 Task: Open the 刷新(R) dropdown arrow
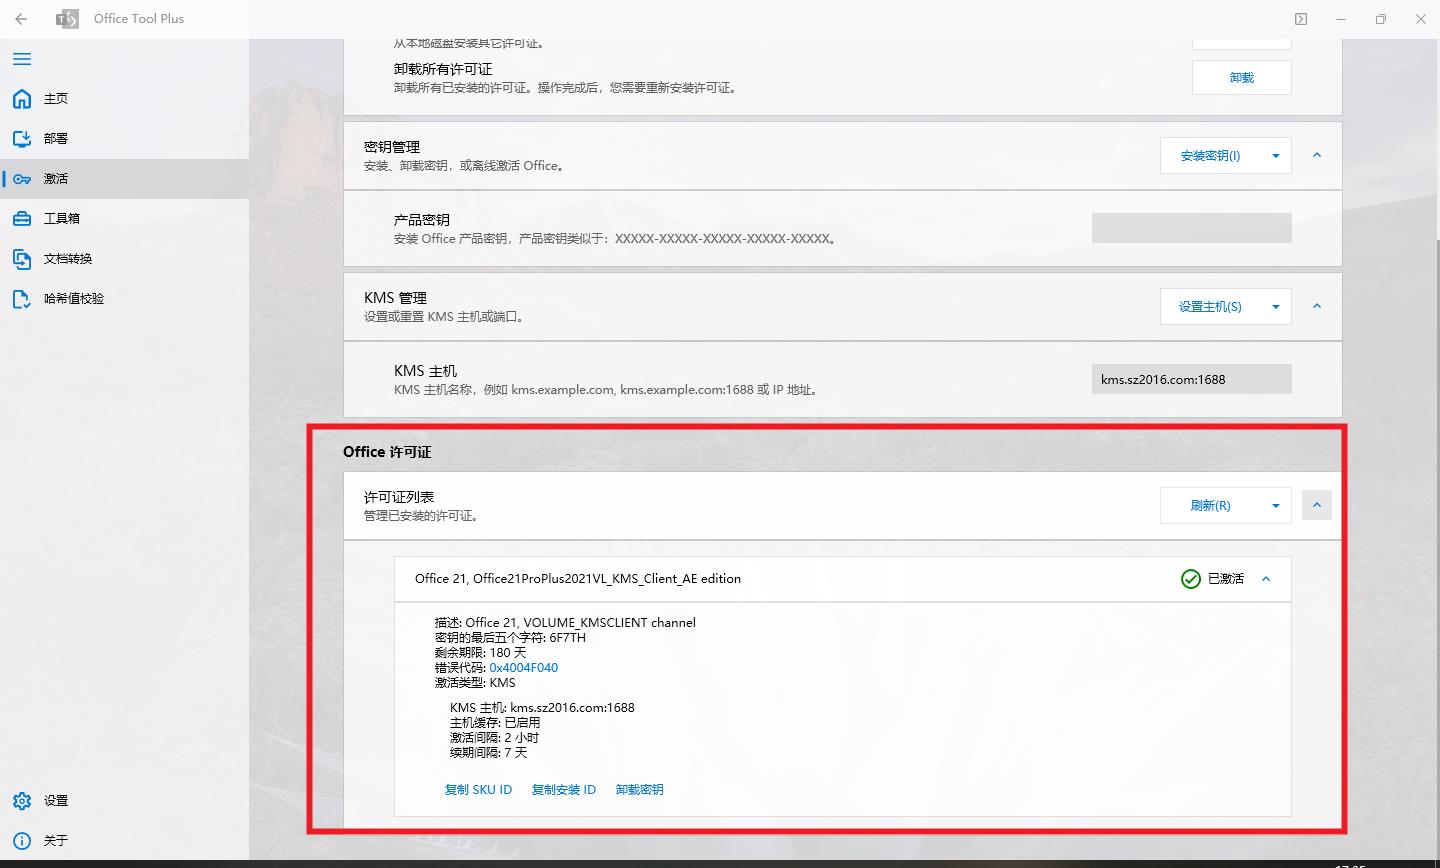(1276, 505)
